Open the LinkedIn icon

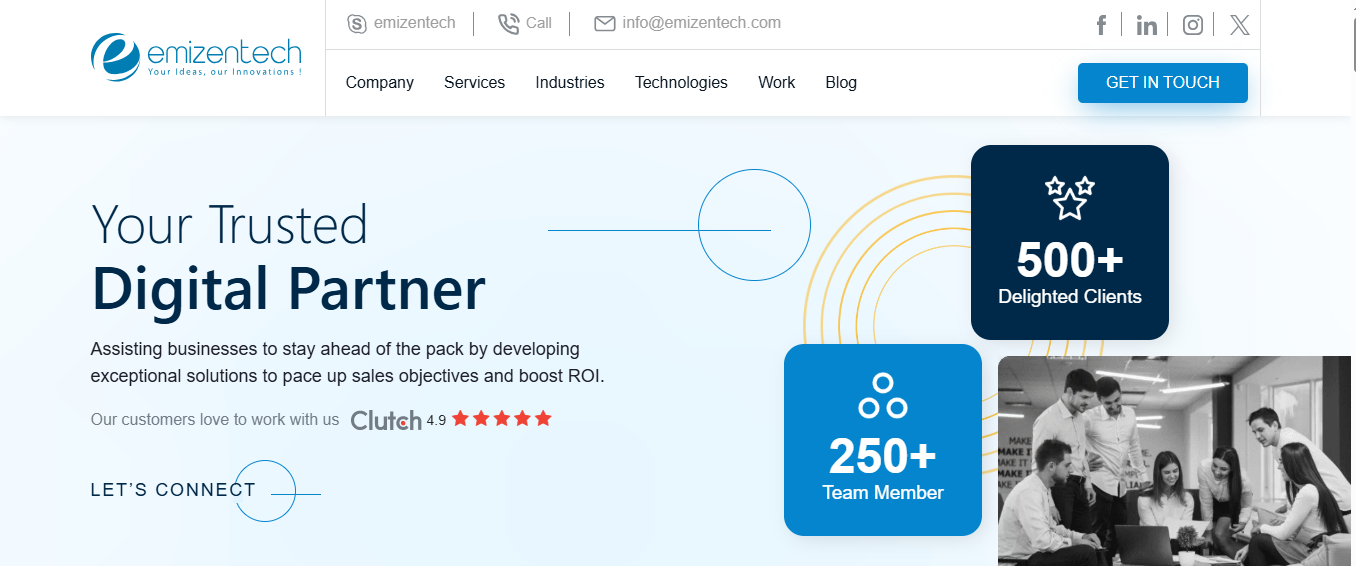pos(1147,25)
